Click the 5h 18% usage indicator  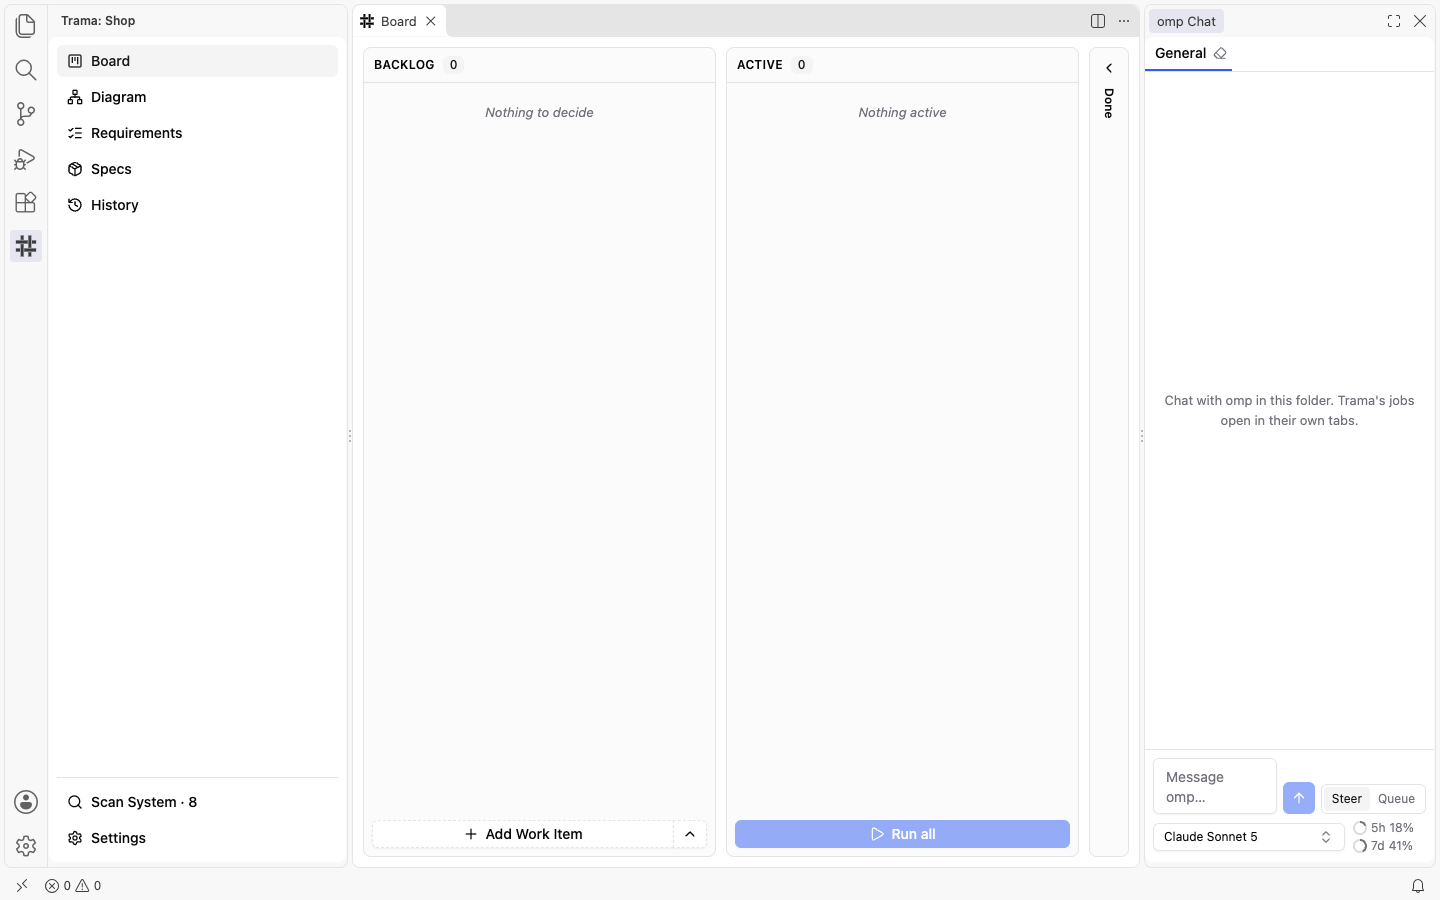pyautogui.click(x=1384, y=828)
